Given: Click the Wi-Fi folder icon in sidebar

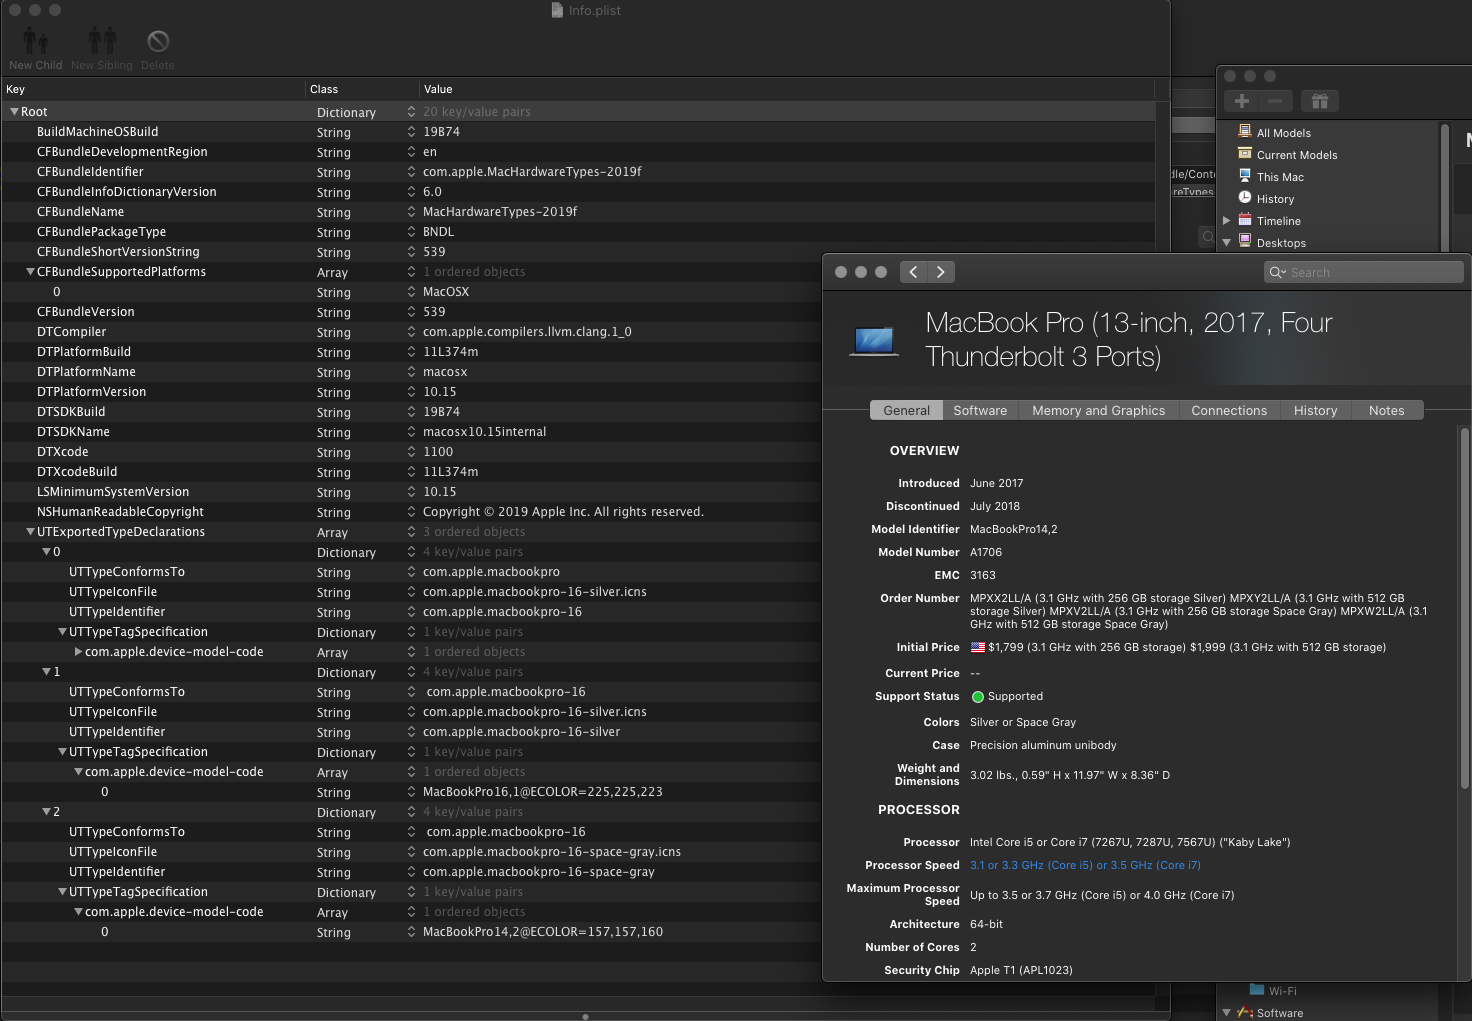Looking at the screenshot, I should 1257,990.
